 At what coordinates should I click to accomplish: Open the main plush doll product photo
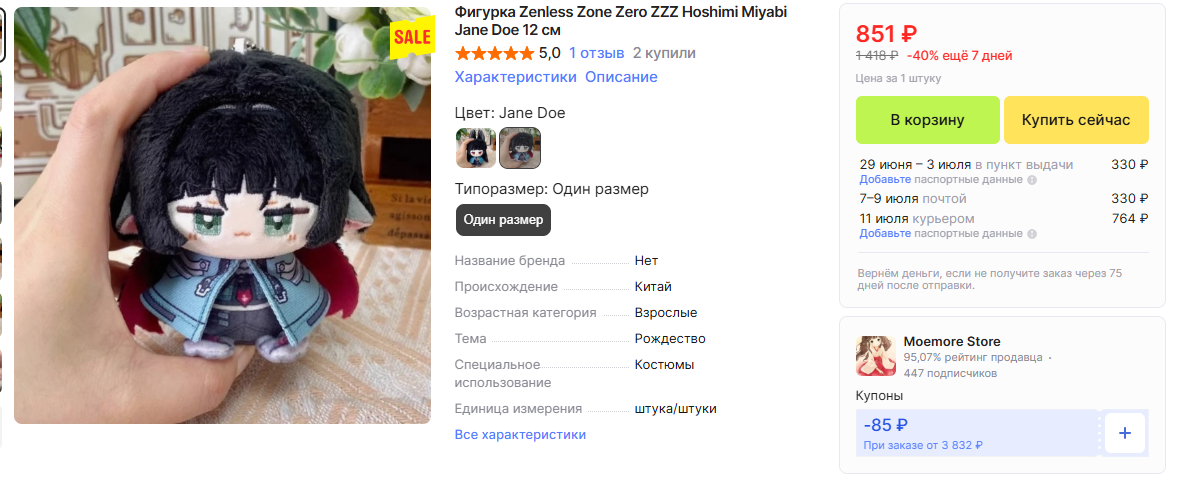[222, 216]
